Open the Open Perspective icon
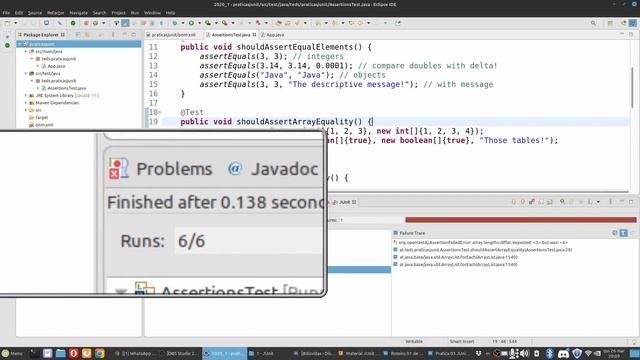This screenshot has height=360, width=640. tap(610, 23)
